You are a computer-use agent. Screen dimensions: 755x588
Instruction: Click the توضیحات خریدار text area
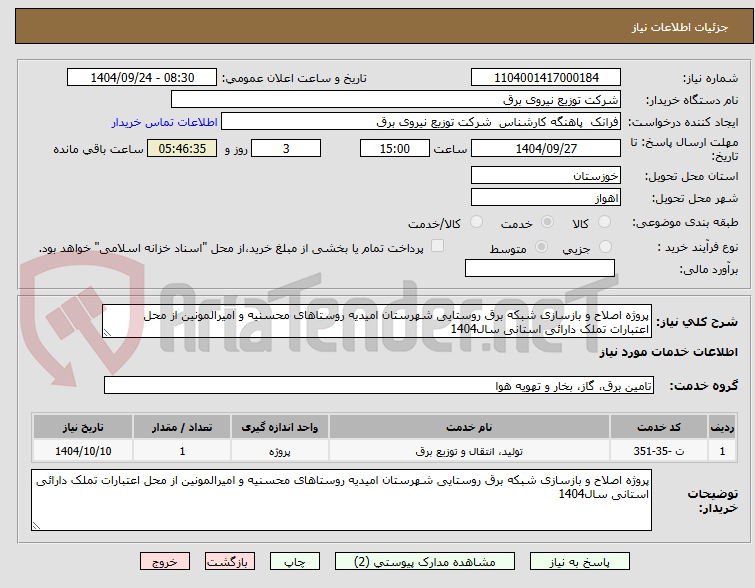pyautogui.click(x=341, y=500)
